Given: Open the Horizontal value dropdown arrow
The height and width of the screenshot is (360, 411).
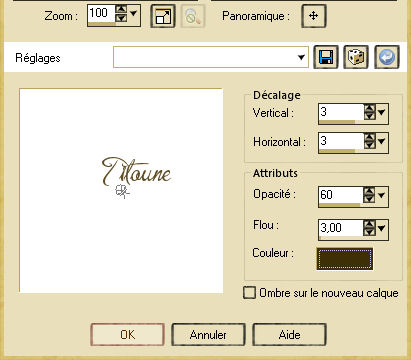Looking at the screenshot, I should click(381, 141).
